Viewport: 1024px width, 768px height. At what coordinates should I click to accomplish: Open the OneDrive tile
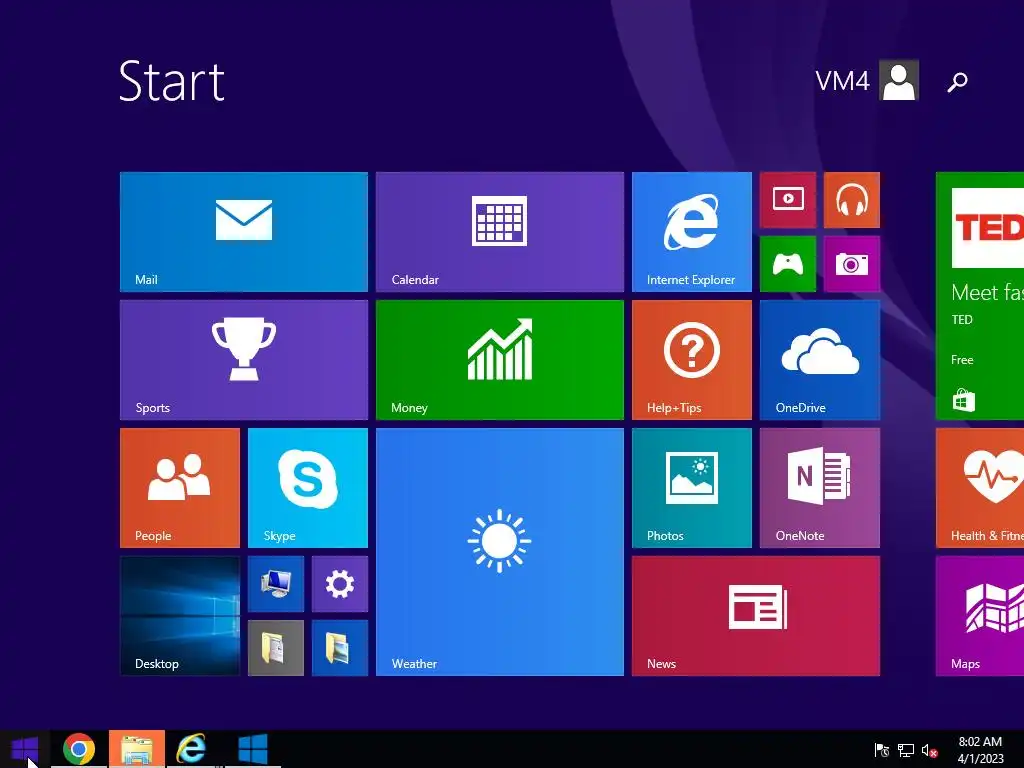(x=820, y=360)
